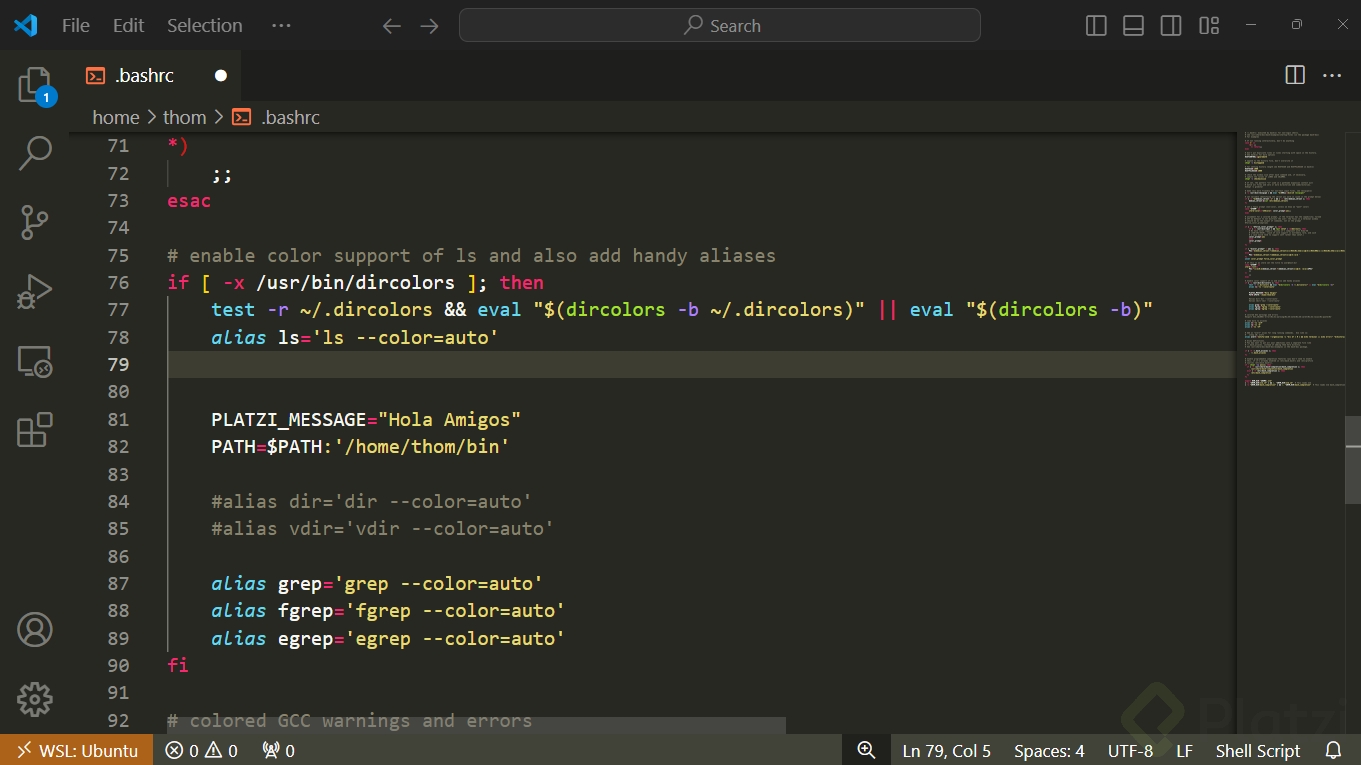1361x765 pixels.
Task: Open Problems via errors and warnings count
Action: click(201, 750)
